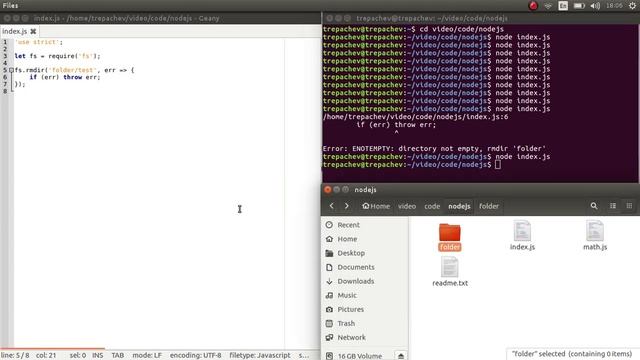This screenshot has width=640, height=360.
Task: Click the red record indicator in top bar
Action: pos(533,6)
